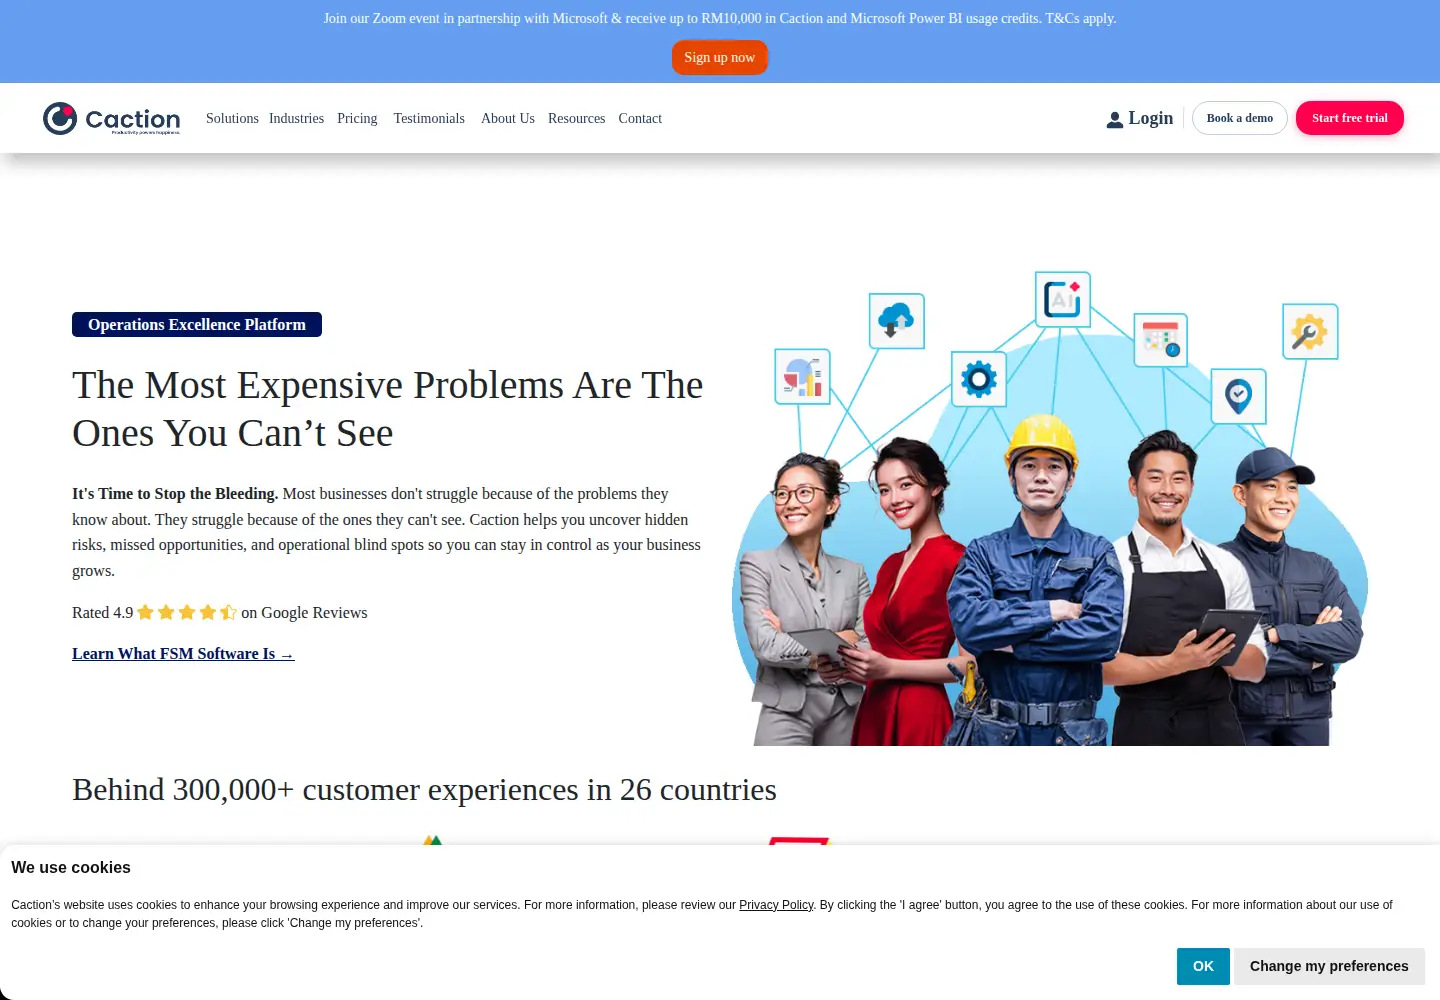Click the headline 'The Most Expensive Problems Are The Ones You Can't See'
This screenshot has height=1000, width=1440.
(388, 409)
